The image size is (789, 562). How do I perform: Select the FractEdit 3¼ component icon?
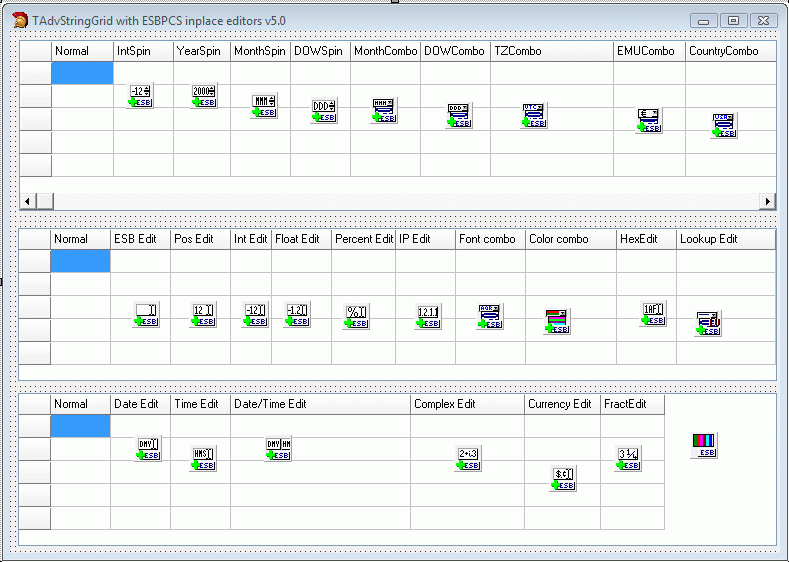628,459
